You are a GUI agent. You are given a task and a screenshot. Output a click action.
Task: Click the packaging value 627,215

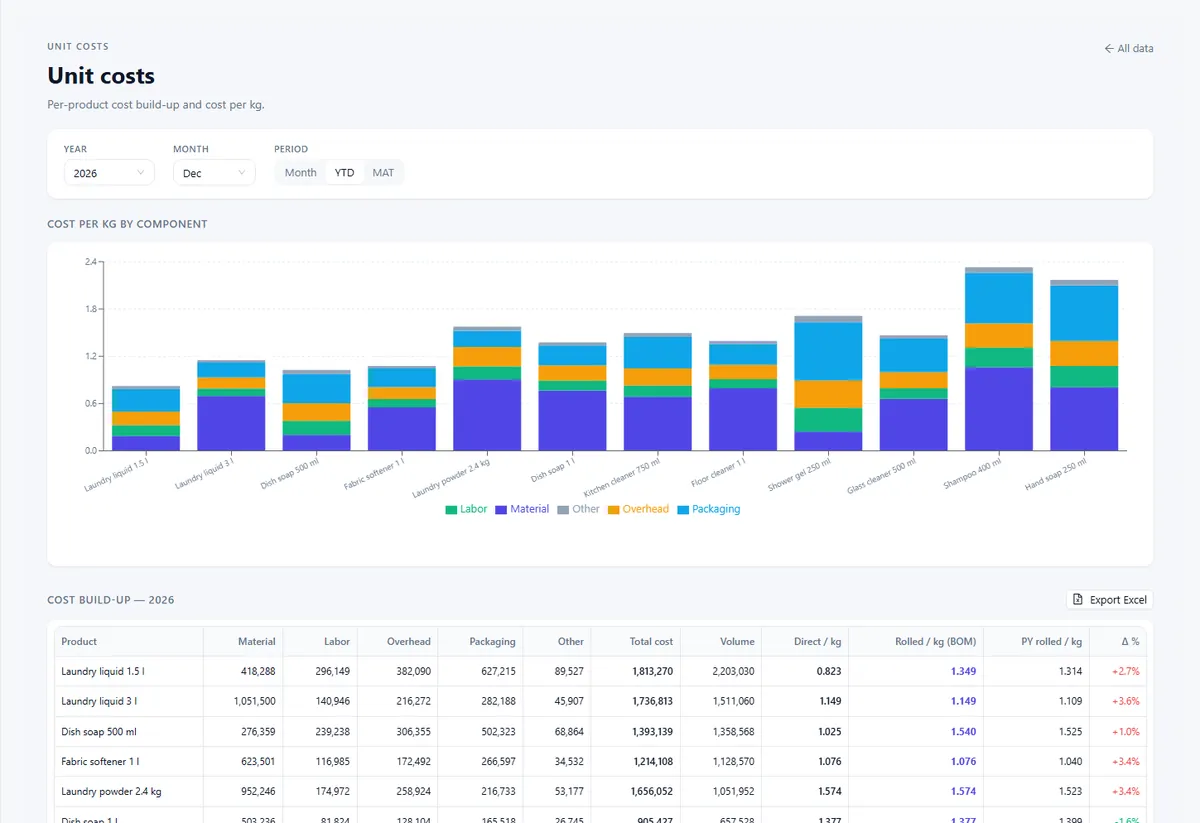pyautogui.click(x=498, y=671)
